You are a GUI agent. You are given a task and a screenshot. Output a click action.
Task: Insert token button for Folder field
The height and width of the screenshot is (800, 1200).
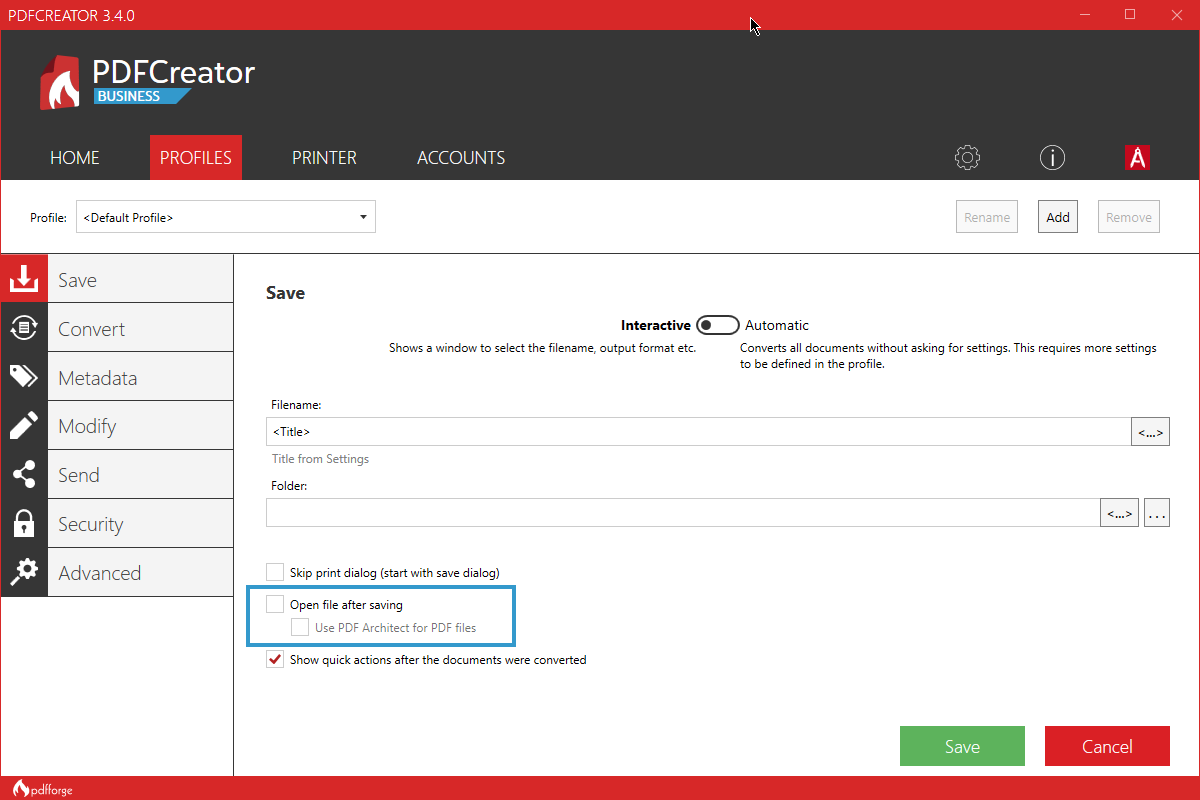(1119, 512)
